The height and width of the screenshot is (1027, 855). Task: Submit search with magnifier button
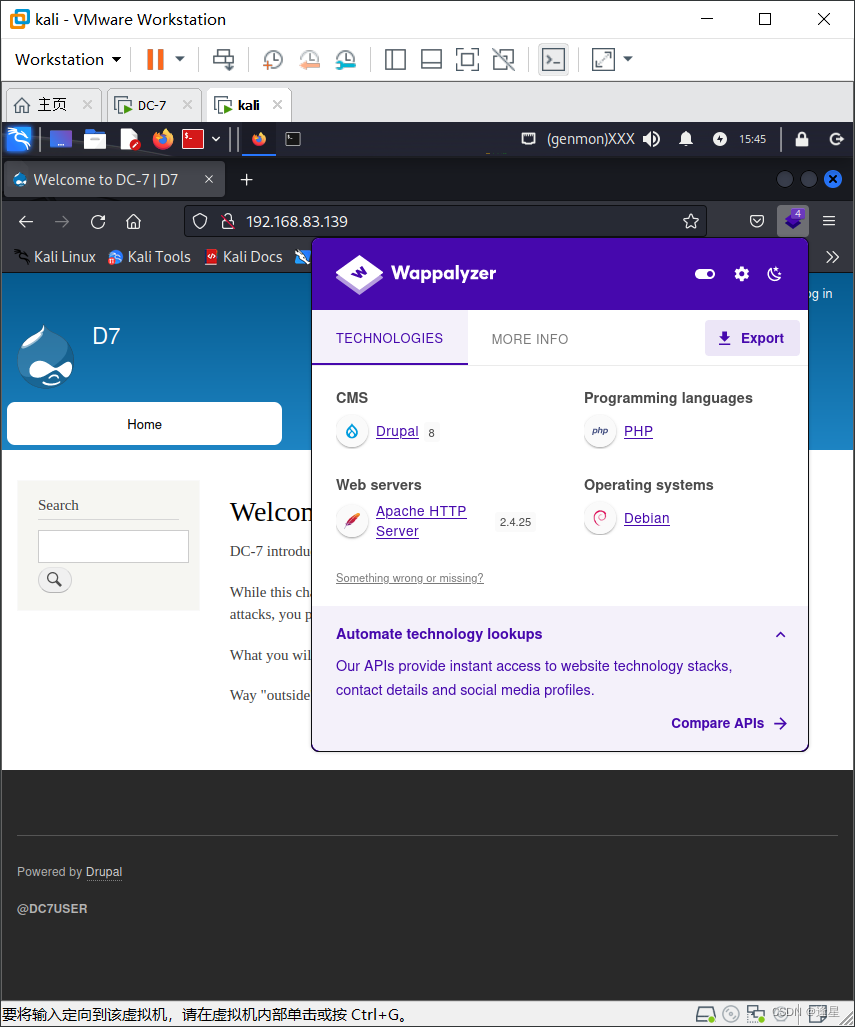pos(54,580)
